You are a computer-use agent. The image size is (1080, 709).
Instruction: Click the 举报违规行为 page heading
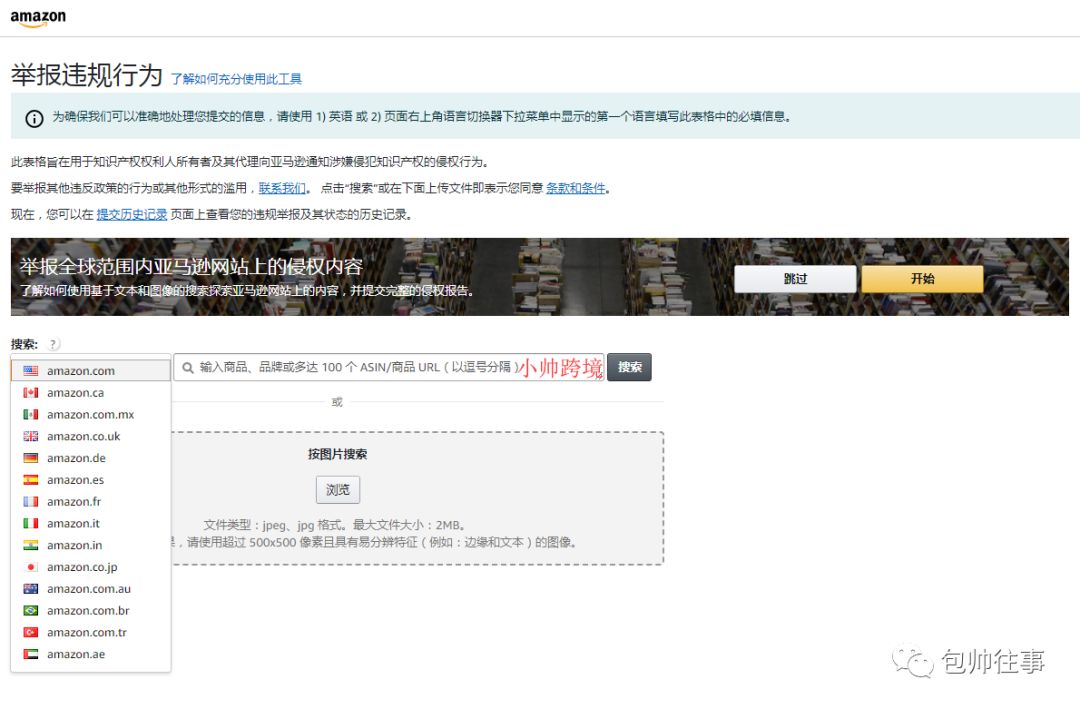click(x=87, y=74)
